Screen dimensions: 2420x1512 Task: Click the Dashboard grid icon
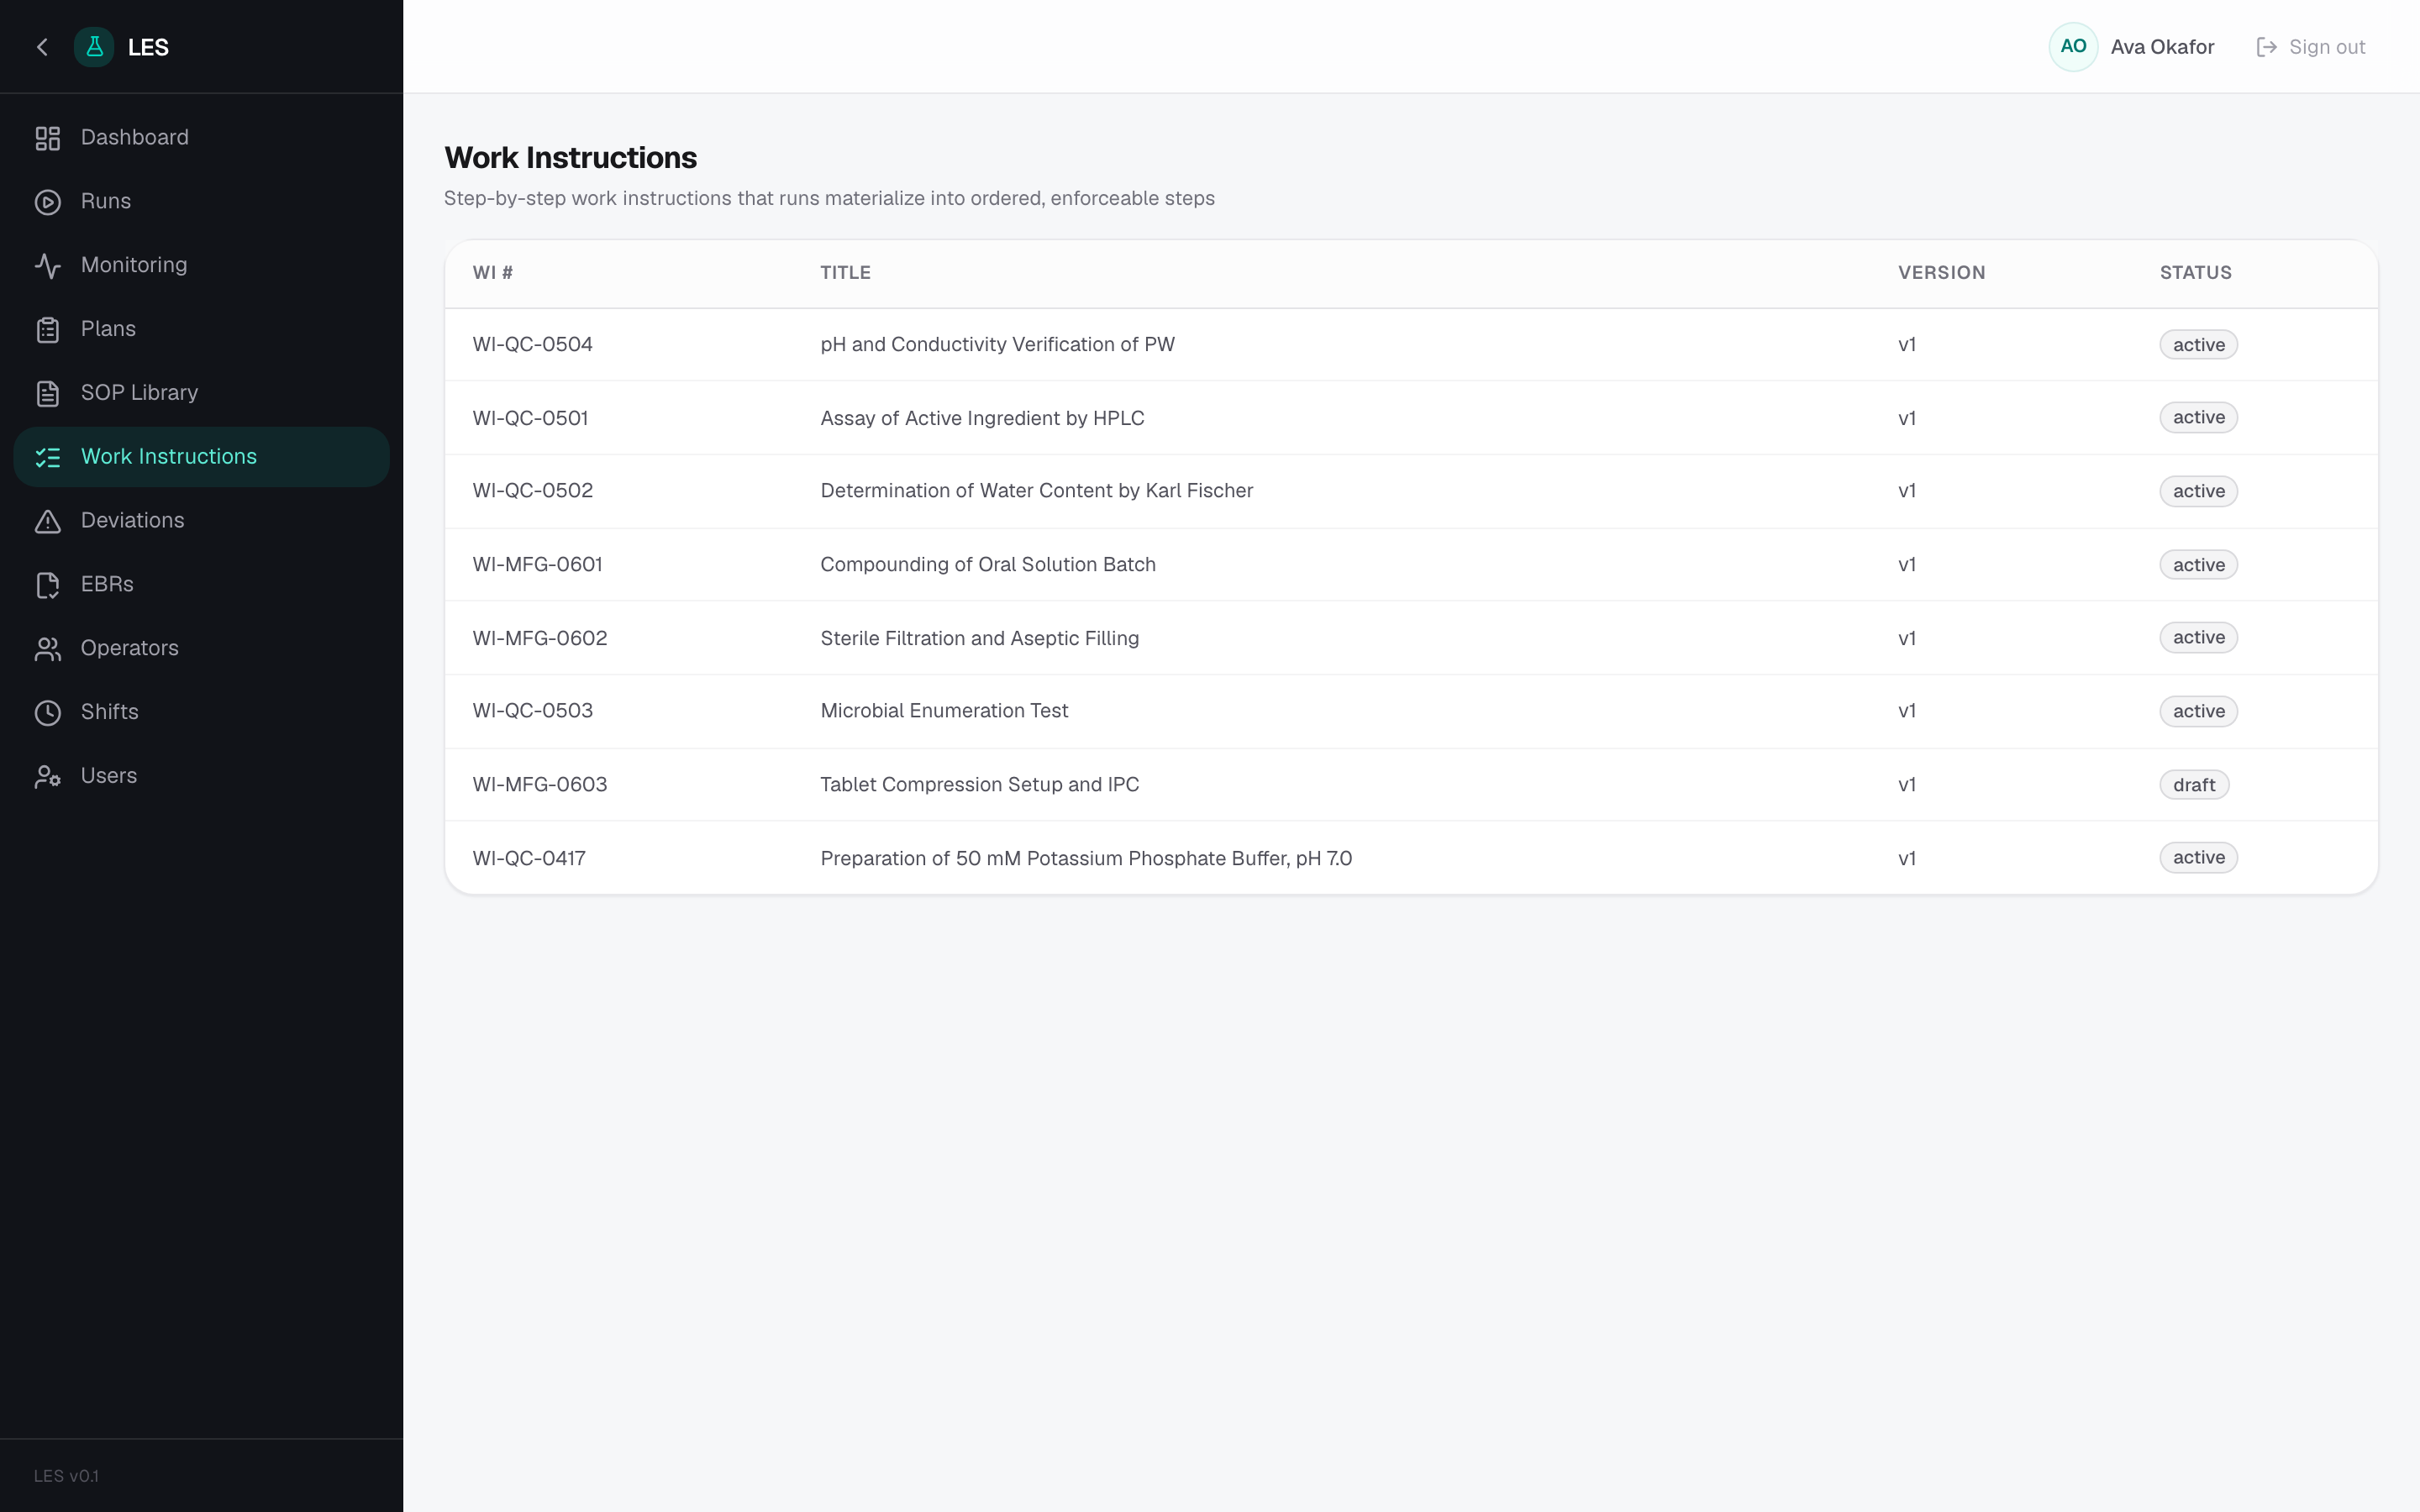47,138
